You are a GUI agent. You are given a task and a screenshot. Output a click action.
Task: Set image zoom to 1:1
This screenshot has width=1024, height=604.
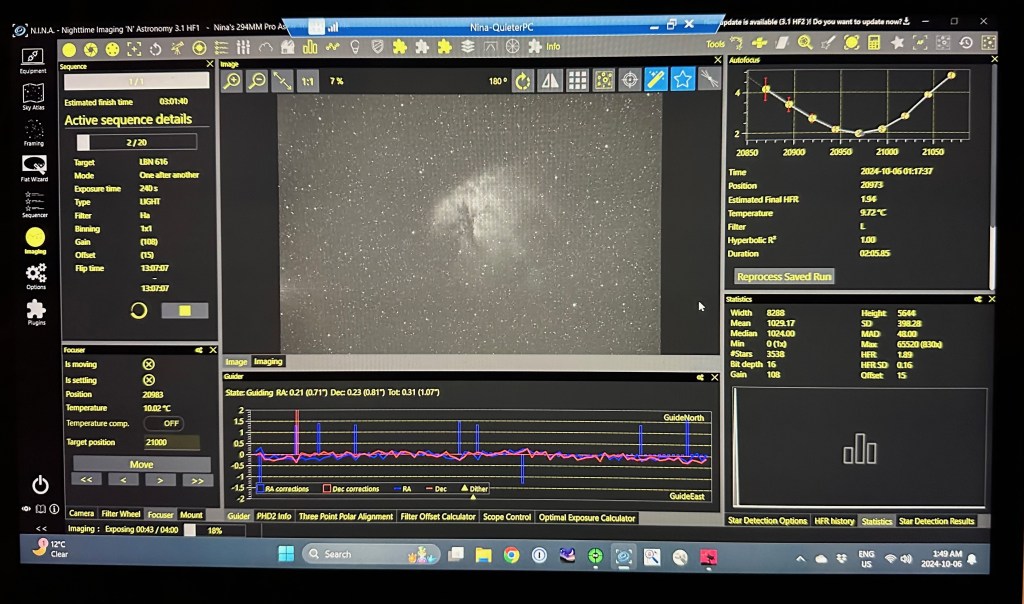(308, 81)
